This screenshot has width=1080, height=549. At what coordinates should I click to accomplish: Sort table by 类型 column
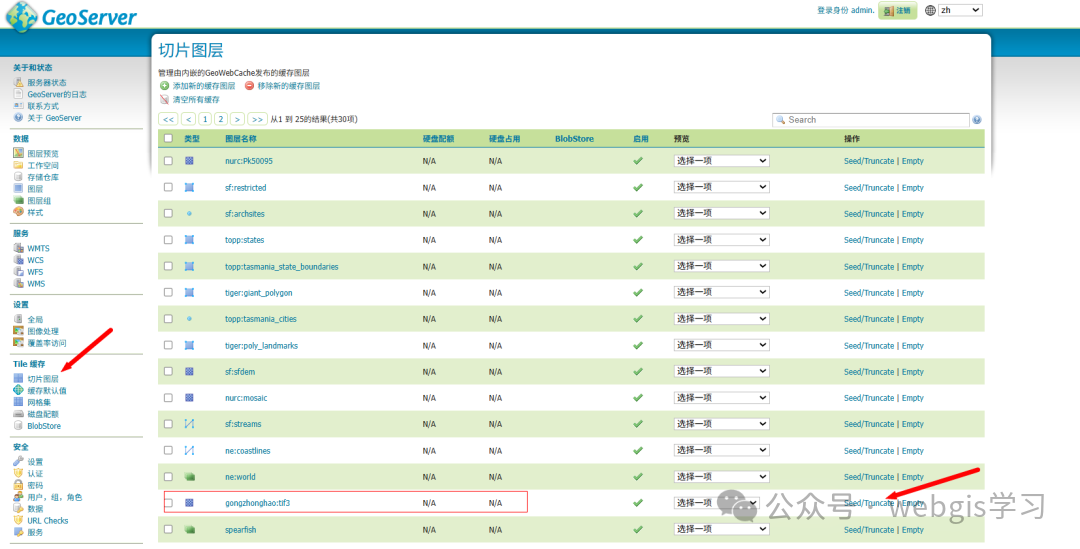tap(191, 138)
